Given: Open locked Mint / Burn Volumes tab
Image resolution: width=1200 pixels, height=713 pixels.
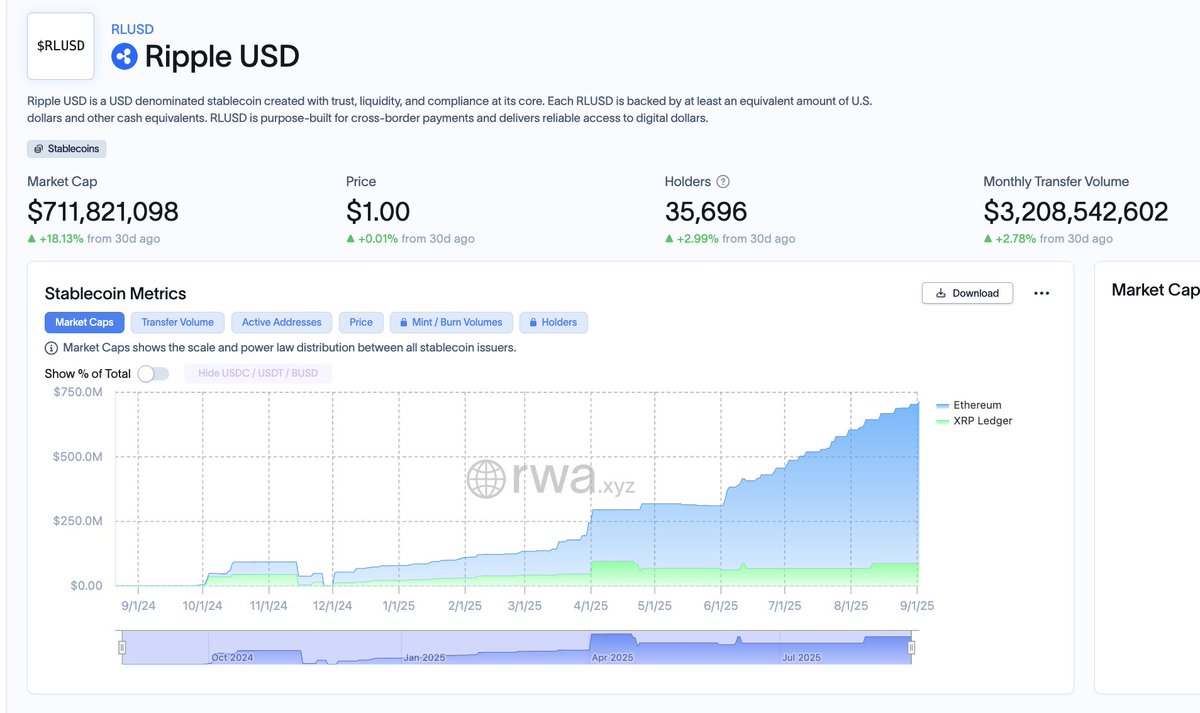Looking at the screenshot, I should [x=451, y=322].
